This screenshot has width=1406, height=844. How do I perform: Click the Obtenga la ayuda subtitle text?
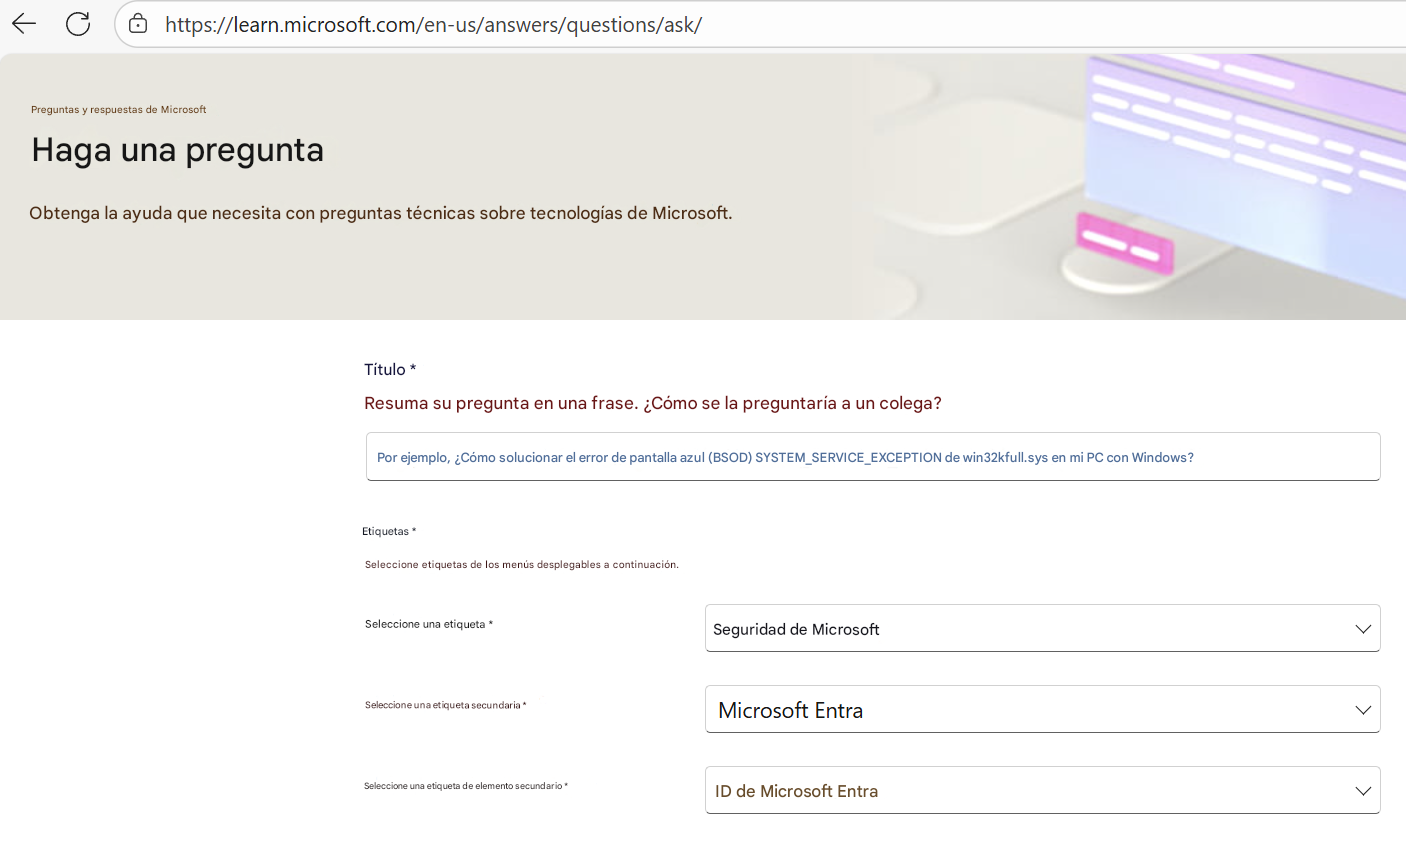point(381,213)
